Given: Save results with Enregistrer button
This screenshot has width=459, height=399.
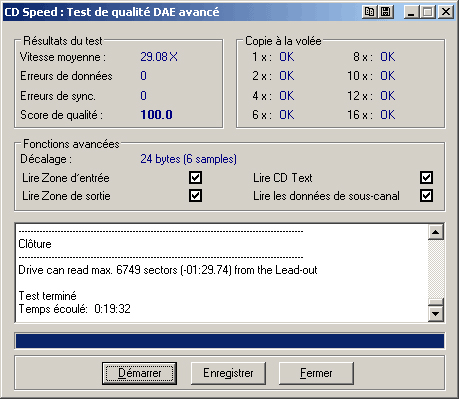Looking at the screenshot, I should 228,373.
